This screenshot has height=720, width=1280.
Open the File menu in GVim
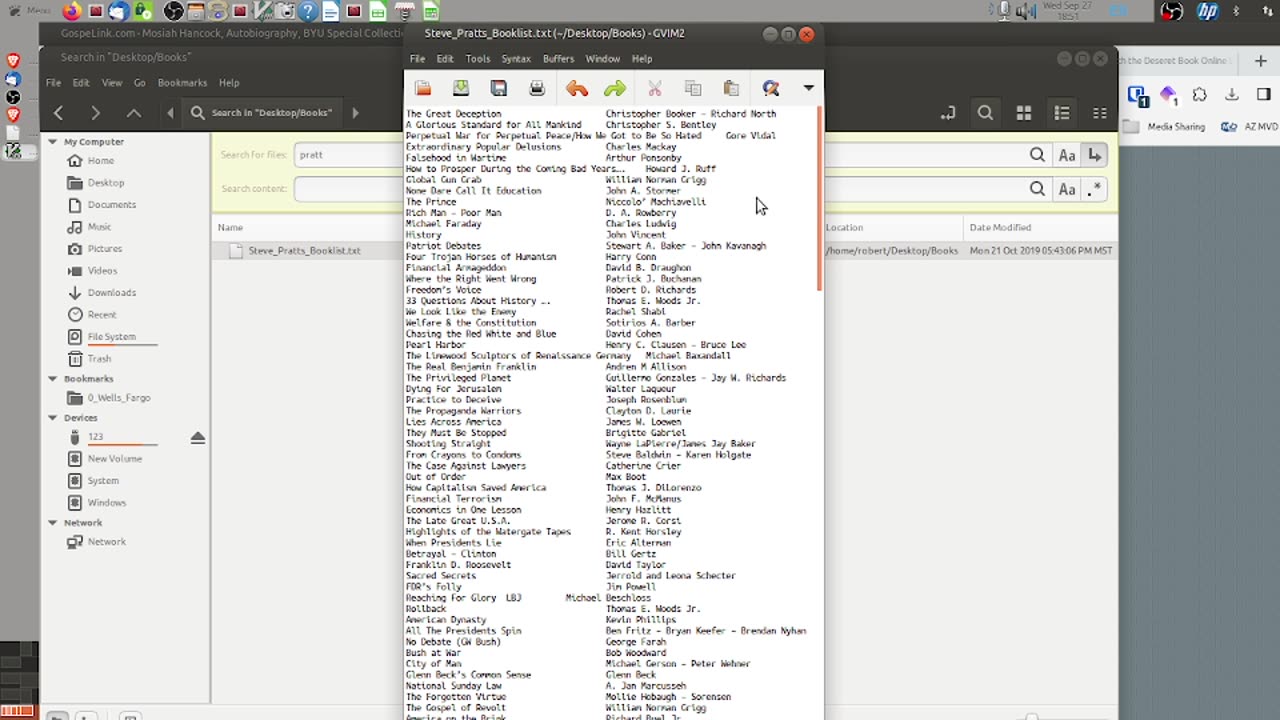(x=417, y=59)
